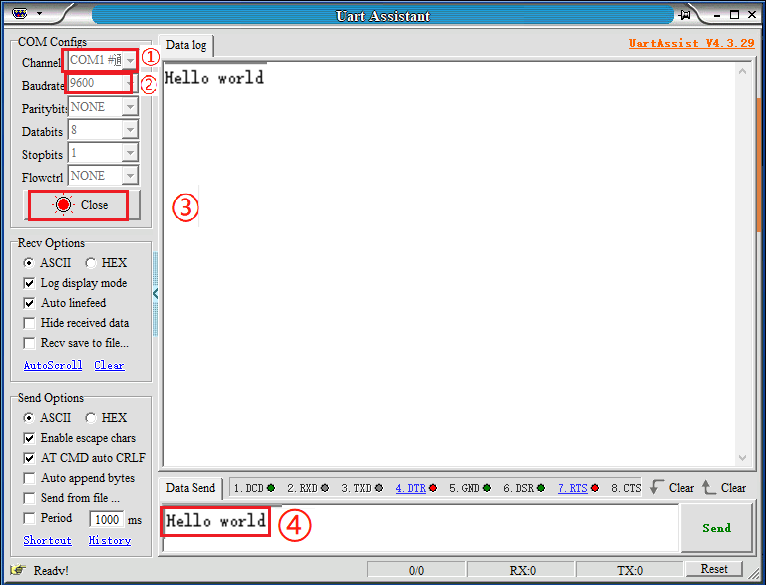Enable Hide received data checkbox
This screenshot has width=766, height=585.
[x=29, y=323]
